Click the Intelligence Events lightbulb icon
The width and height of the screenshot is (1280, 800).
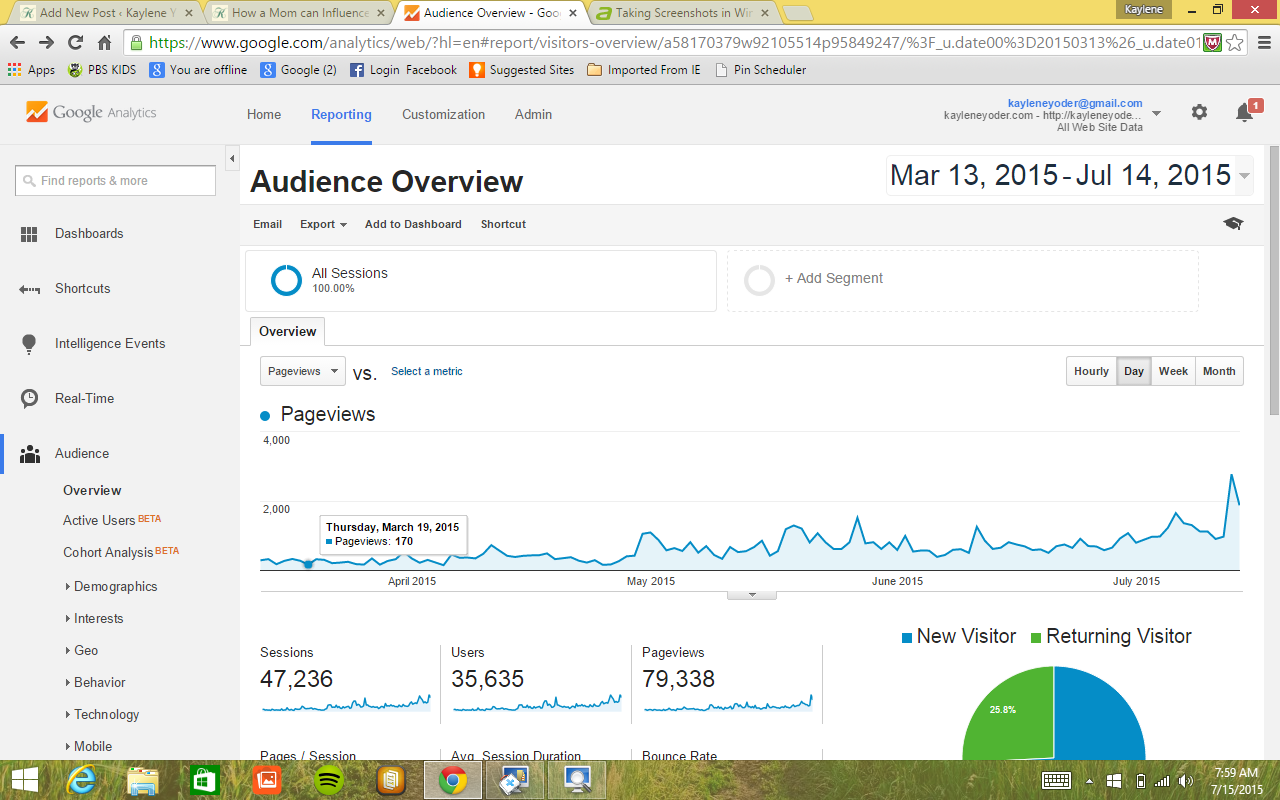[29, 344]
